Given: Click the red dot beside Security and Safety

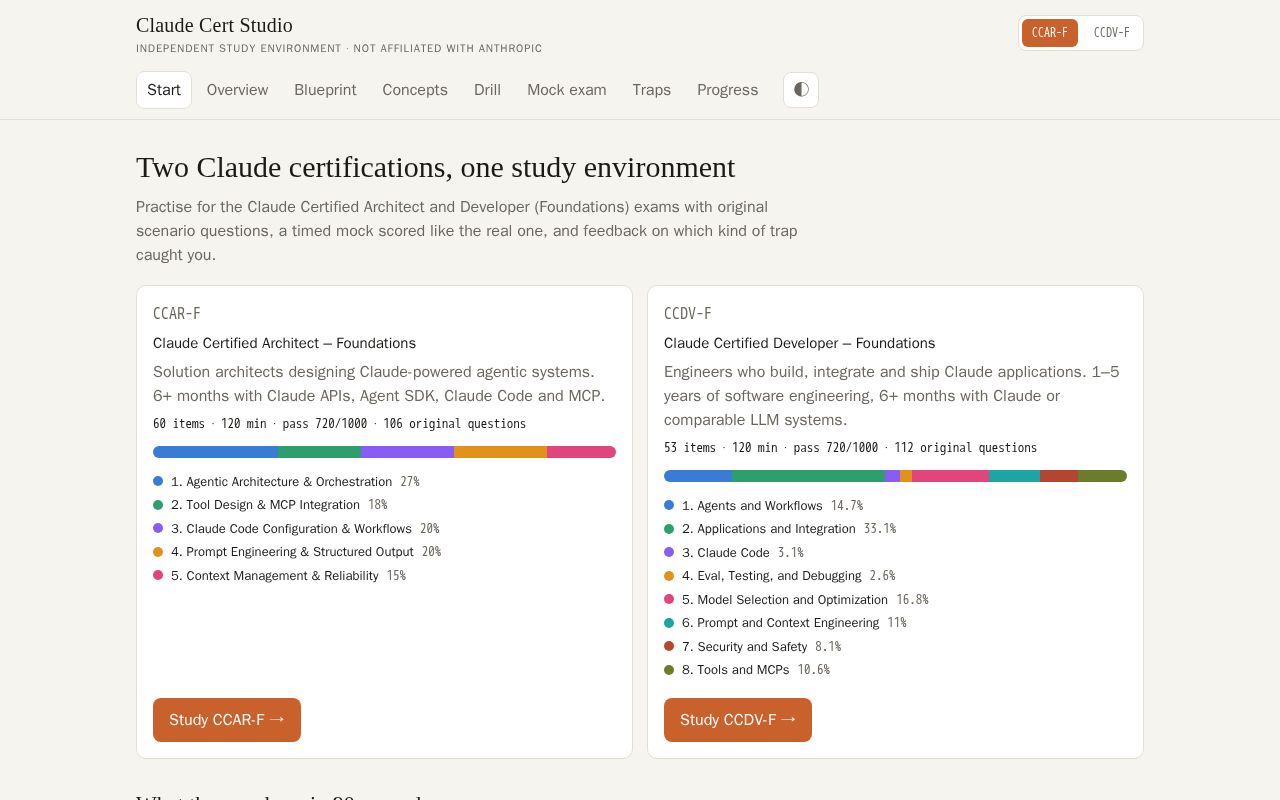Looking at the screenshot, I should (669, 646).
